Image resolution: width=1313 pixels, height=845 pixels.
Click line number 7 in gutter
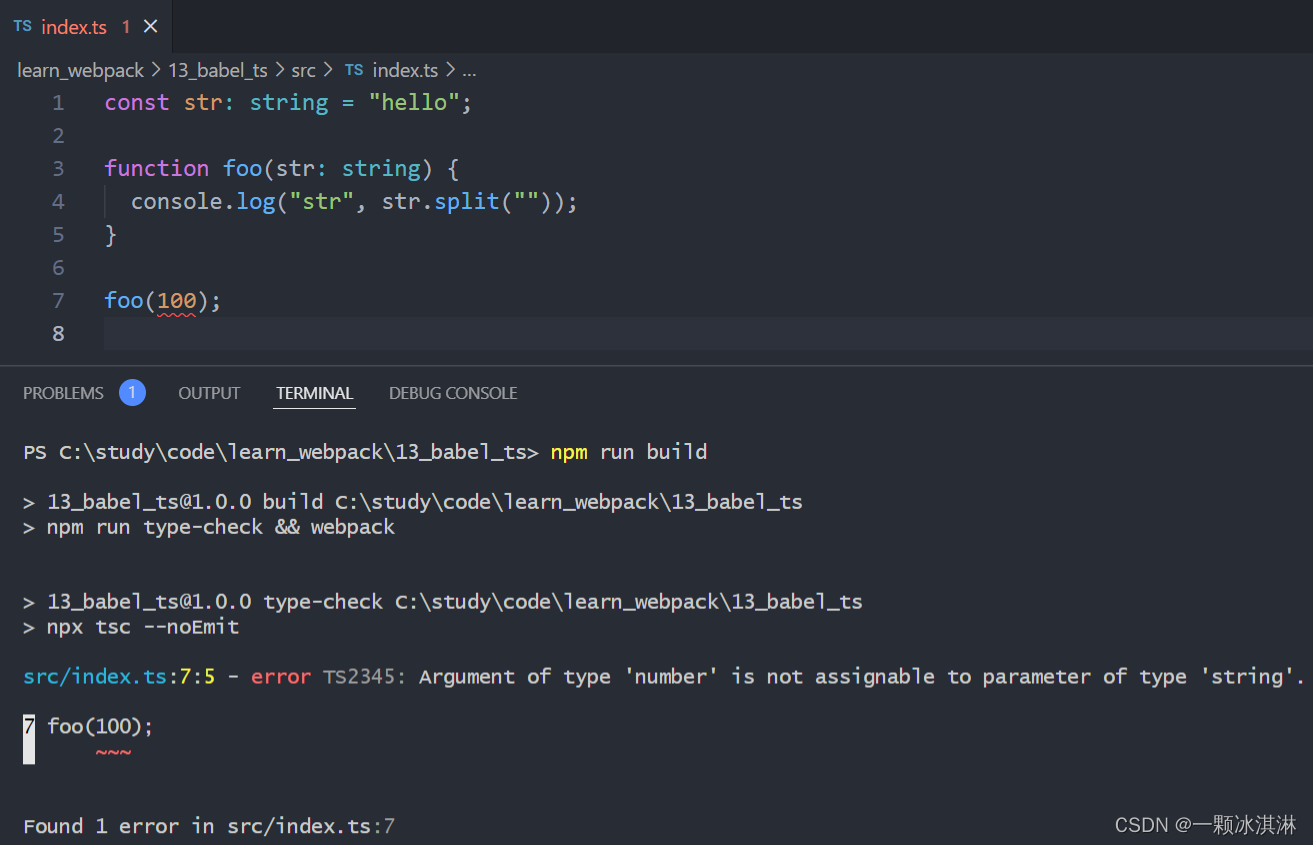click(58, 300)
